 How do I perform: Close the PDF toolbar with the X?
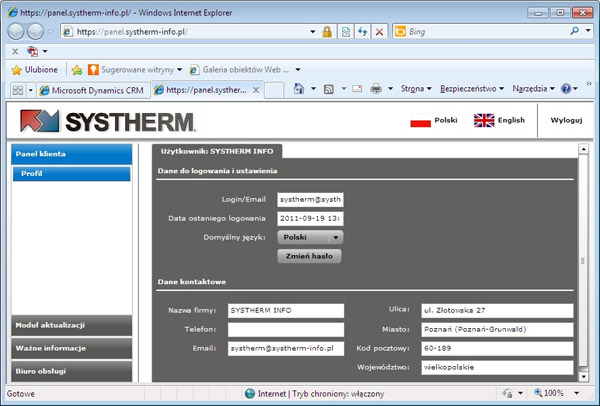coord(15,51)
